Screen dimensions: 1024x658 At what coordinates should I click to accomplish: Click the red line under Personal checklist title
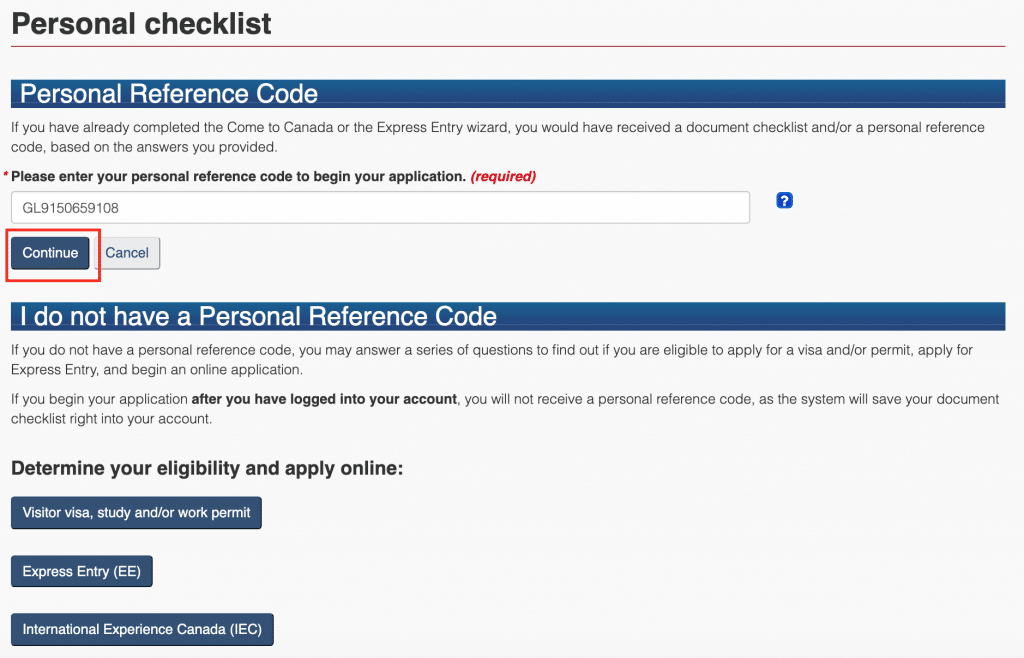(x=508, y=46)
